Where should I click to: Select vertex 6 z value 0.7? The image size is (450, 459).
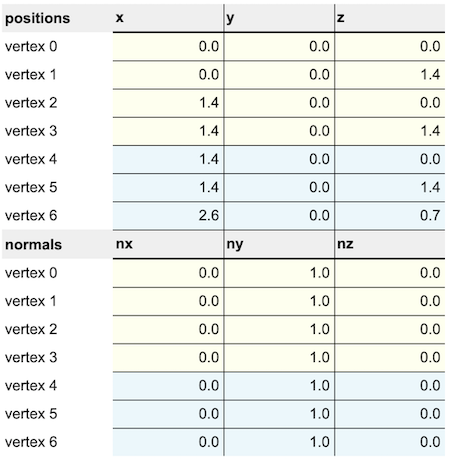[x=390, y=216]
